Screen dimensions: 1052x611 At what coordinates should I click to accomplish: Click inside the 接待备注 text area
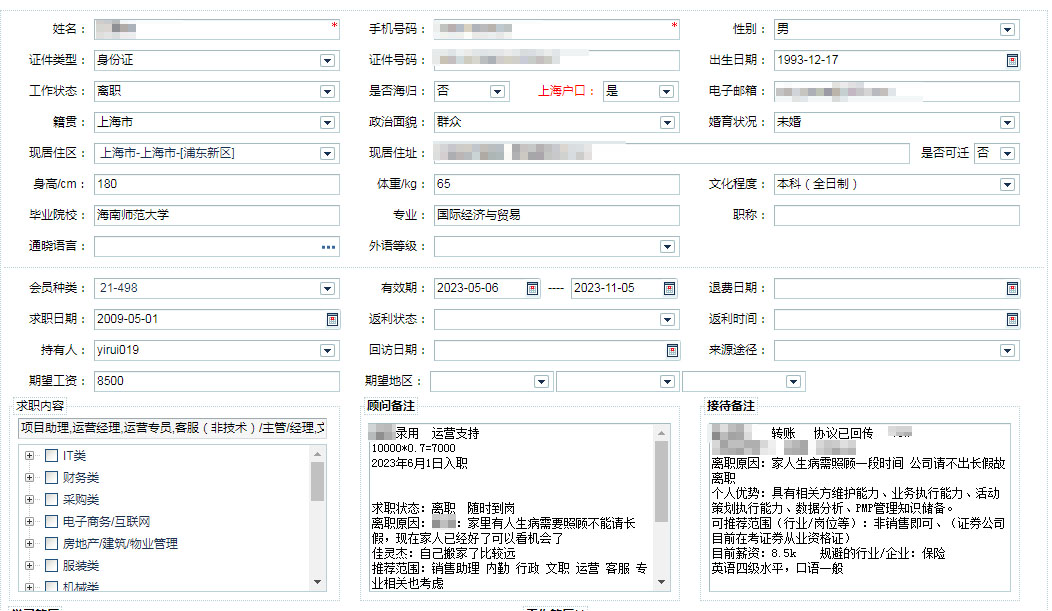point(859,508)
